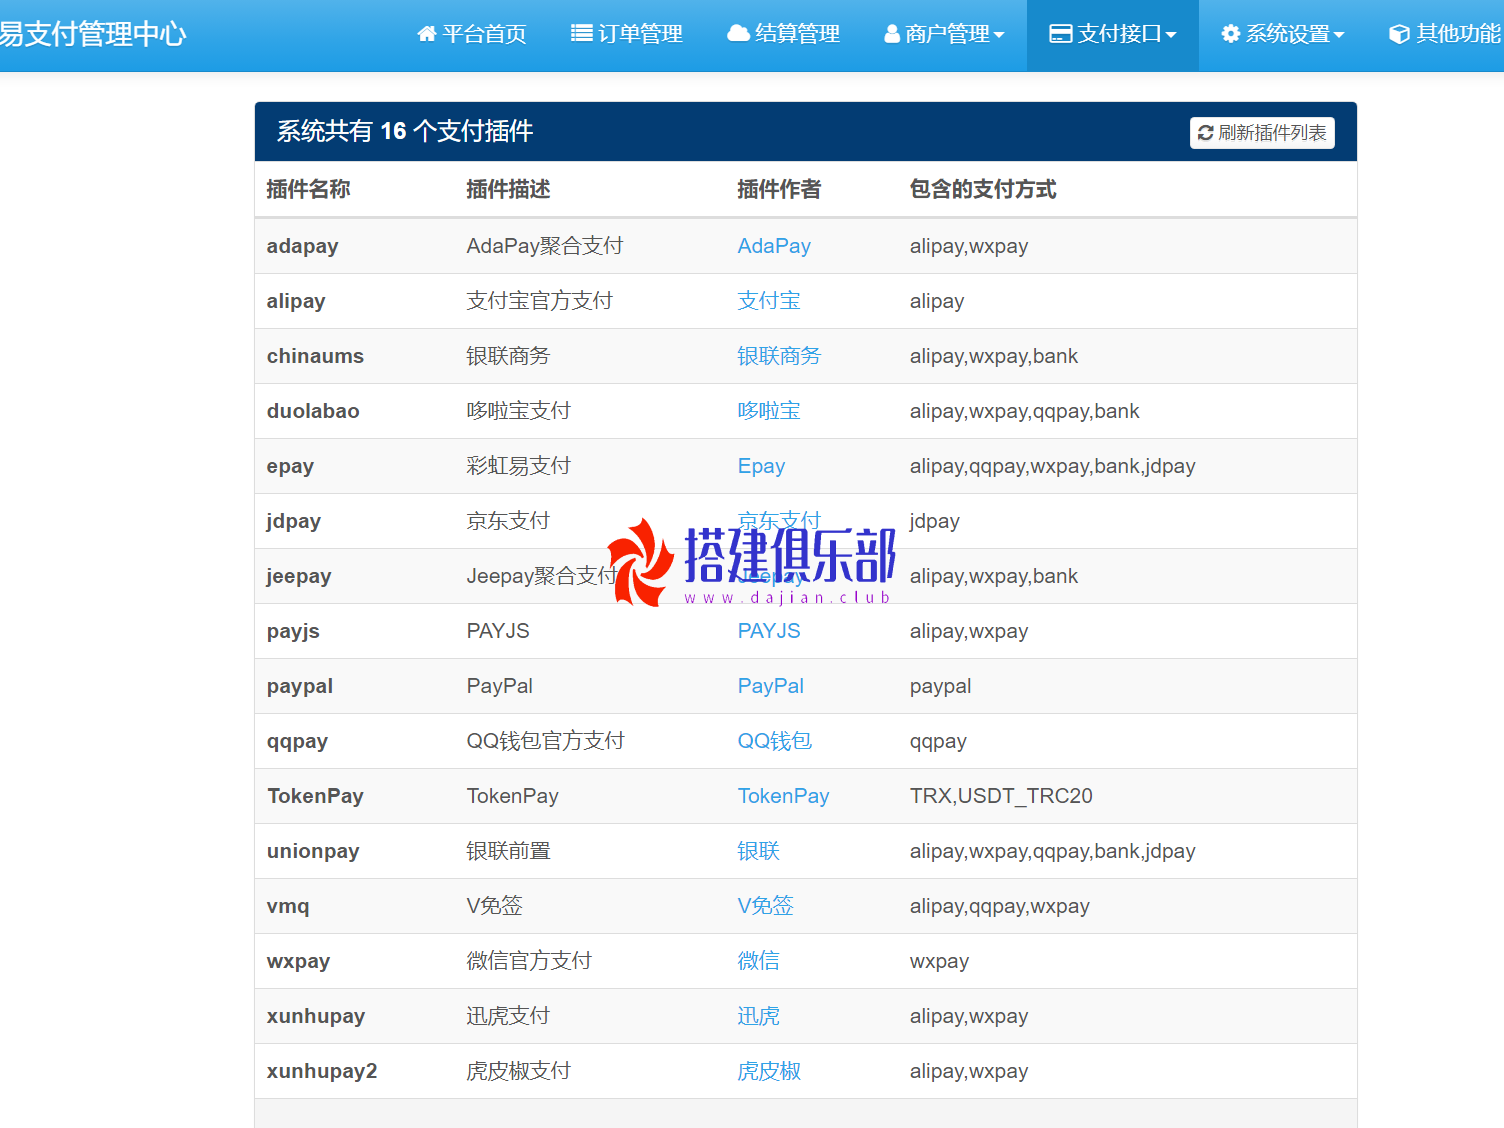Select the unionpay plugin name

pos(313,851)
